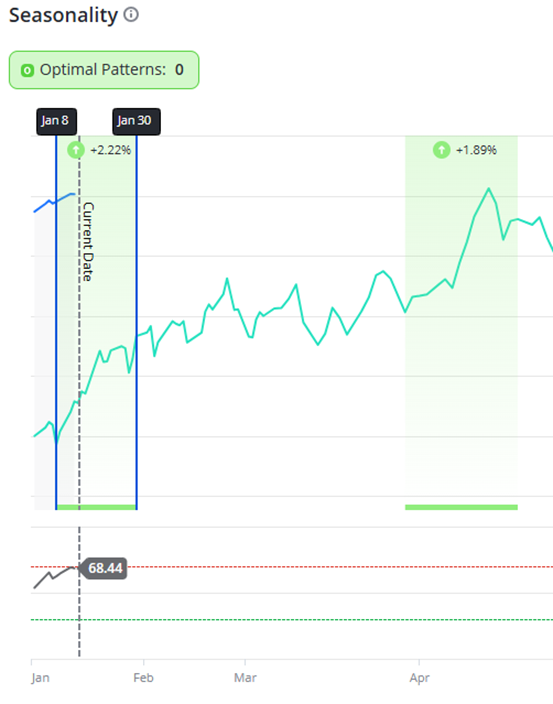Open the Optimal Patterns: 0 button
Viewport: 553px width, 704px height.
tap(104, 70)
